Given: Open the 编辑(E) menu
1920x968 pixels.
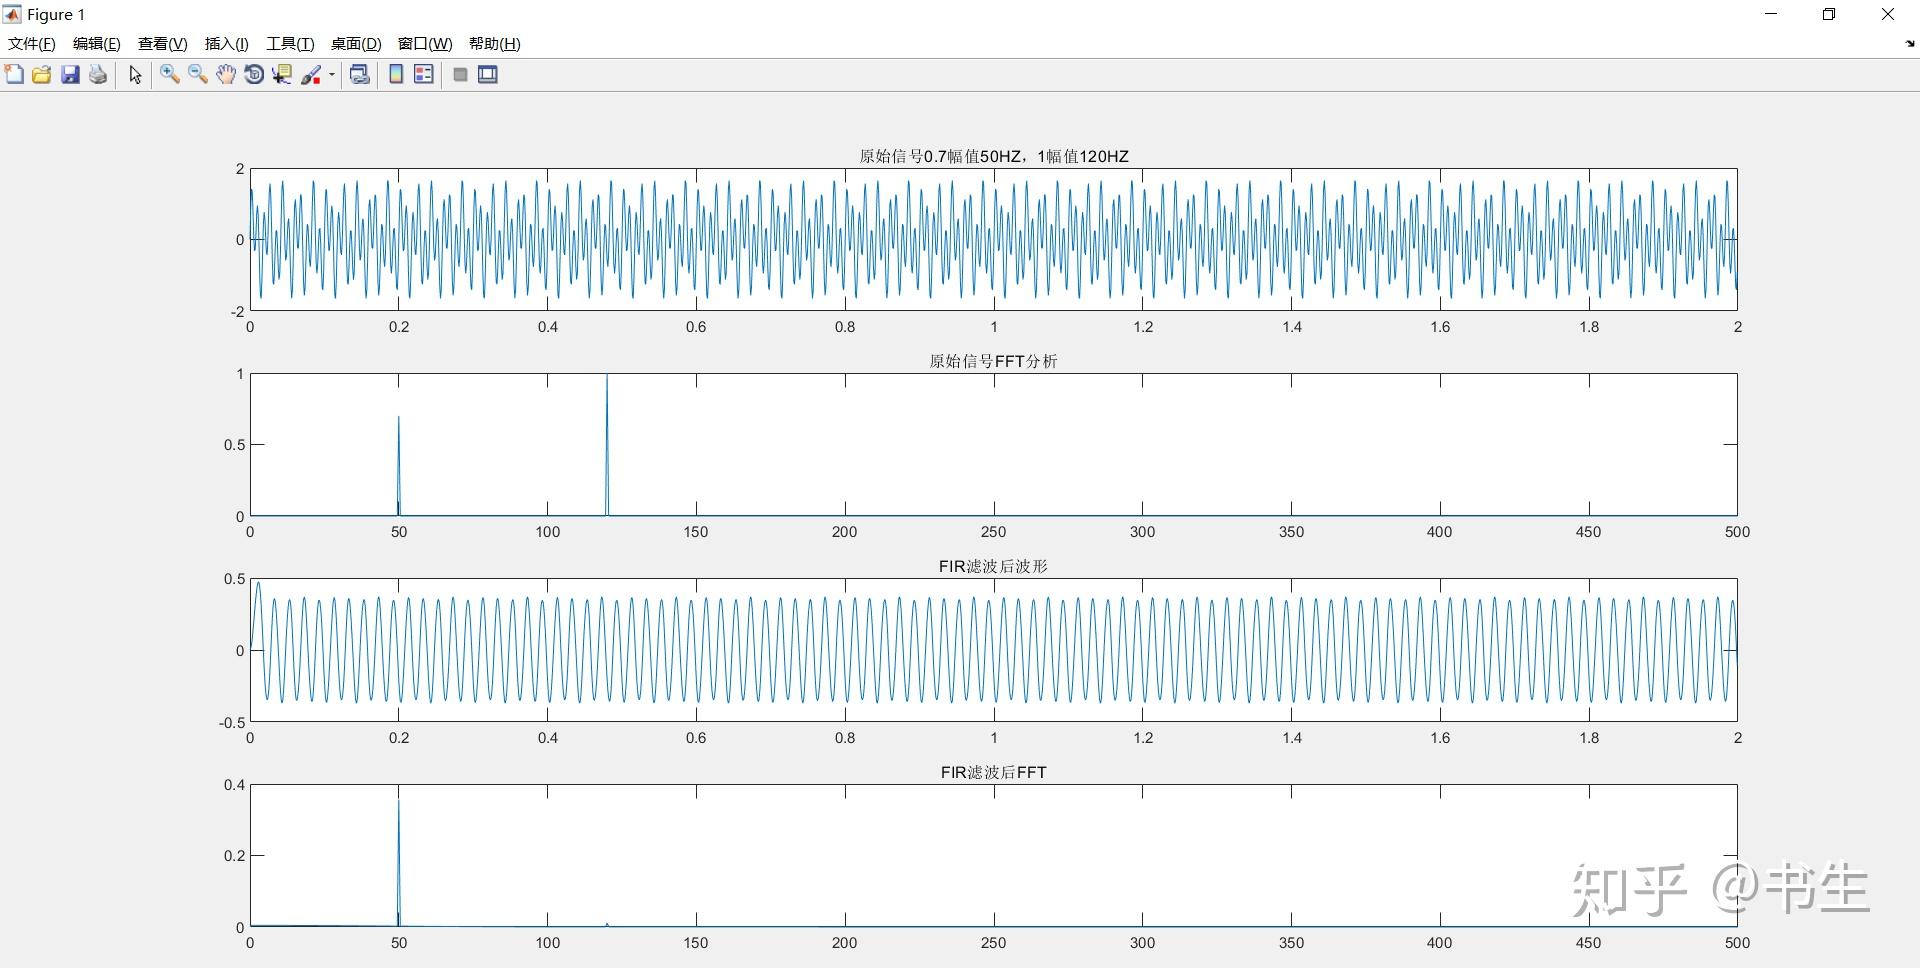Looking at the screenshot, I should point(97,43).
